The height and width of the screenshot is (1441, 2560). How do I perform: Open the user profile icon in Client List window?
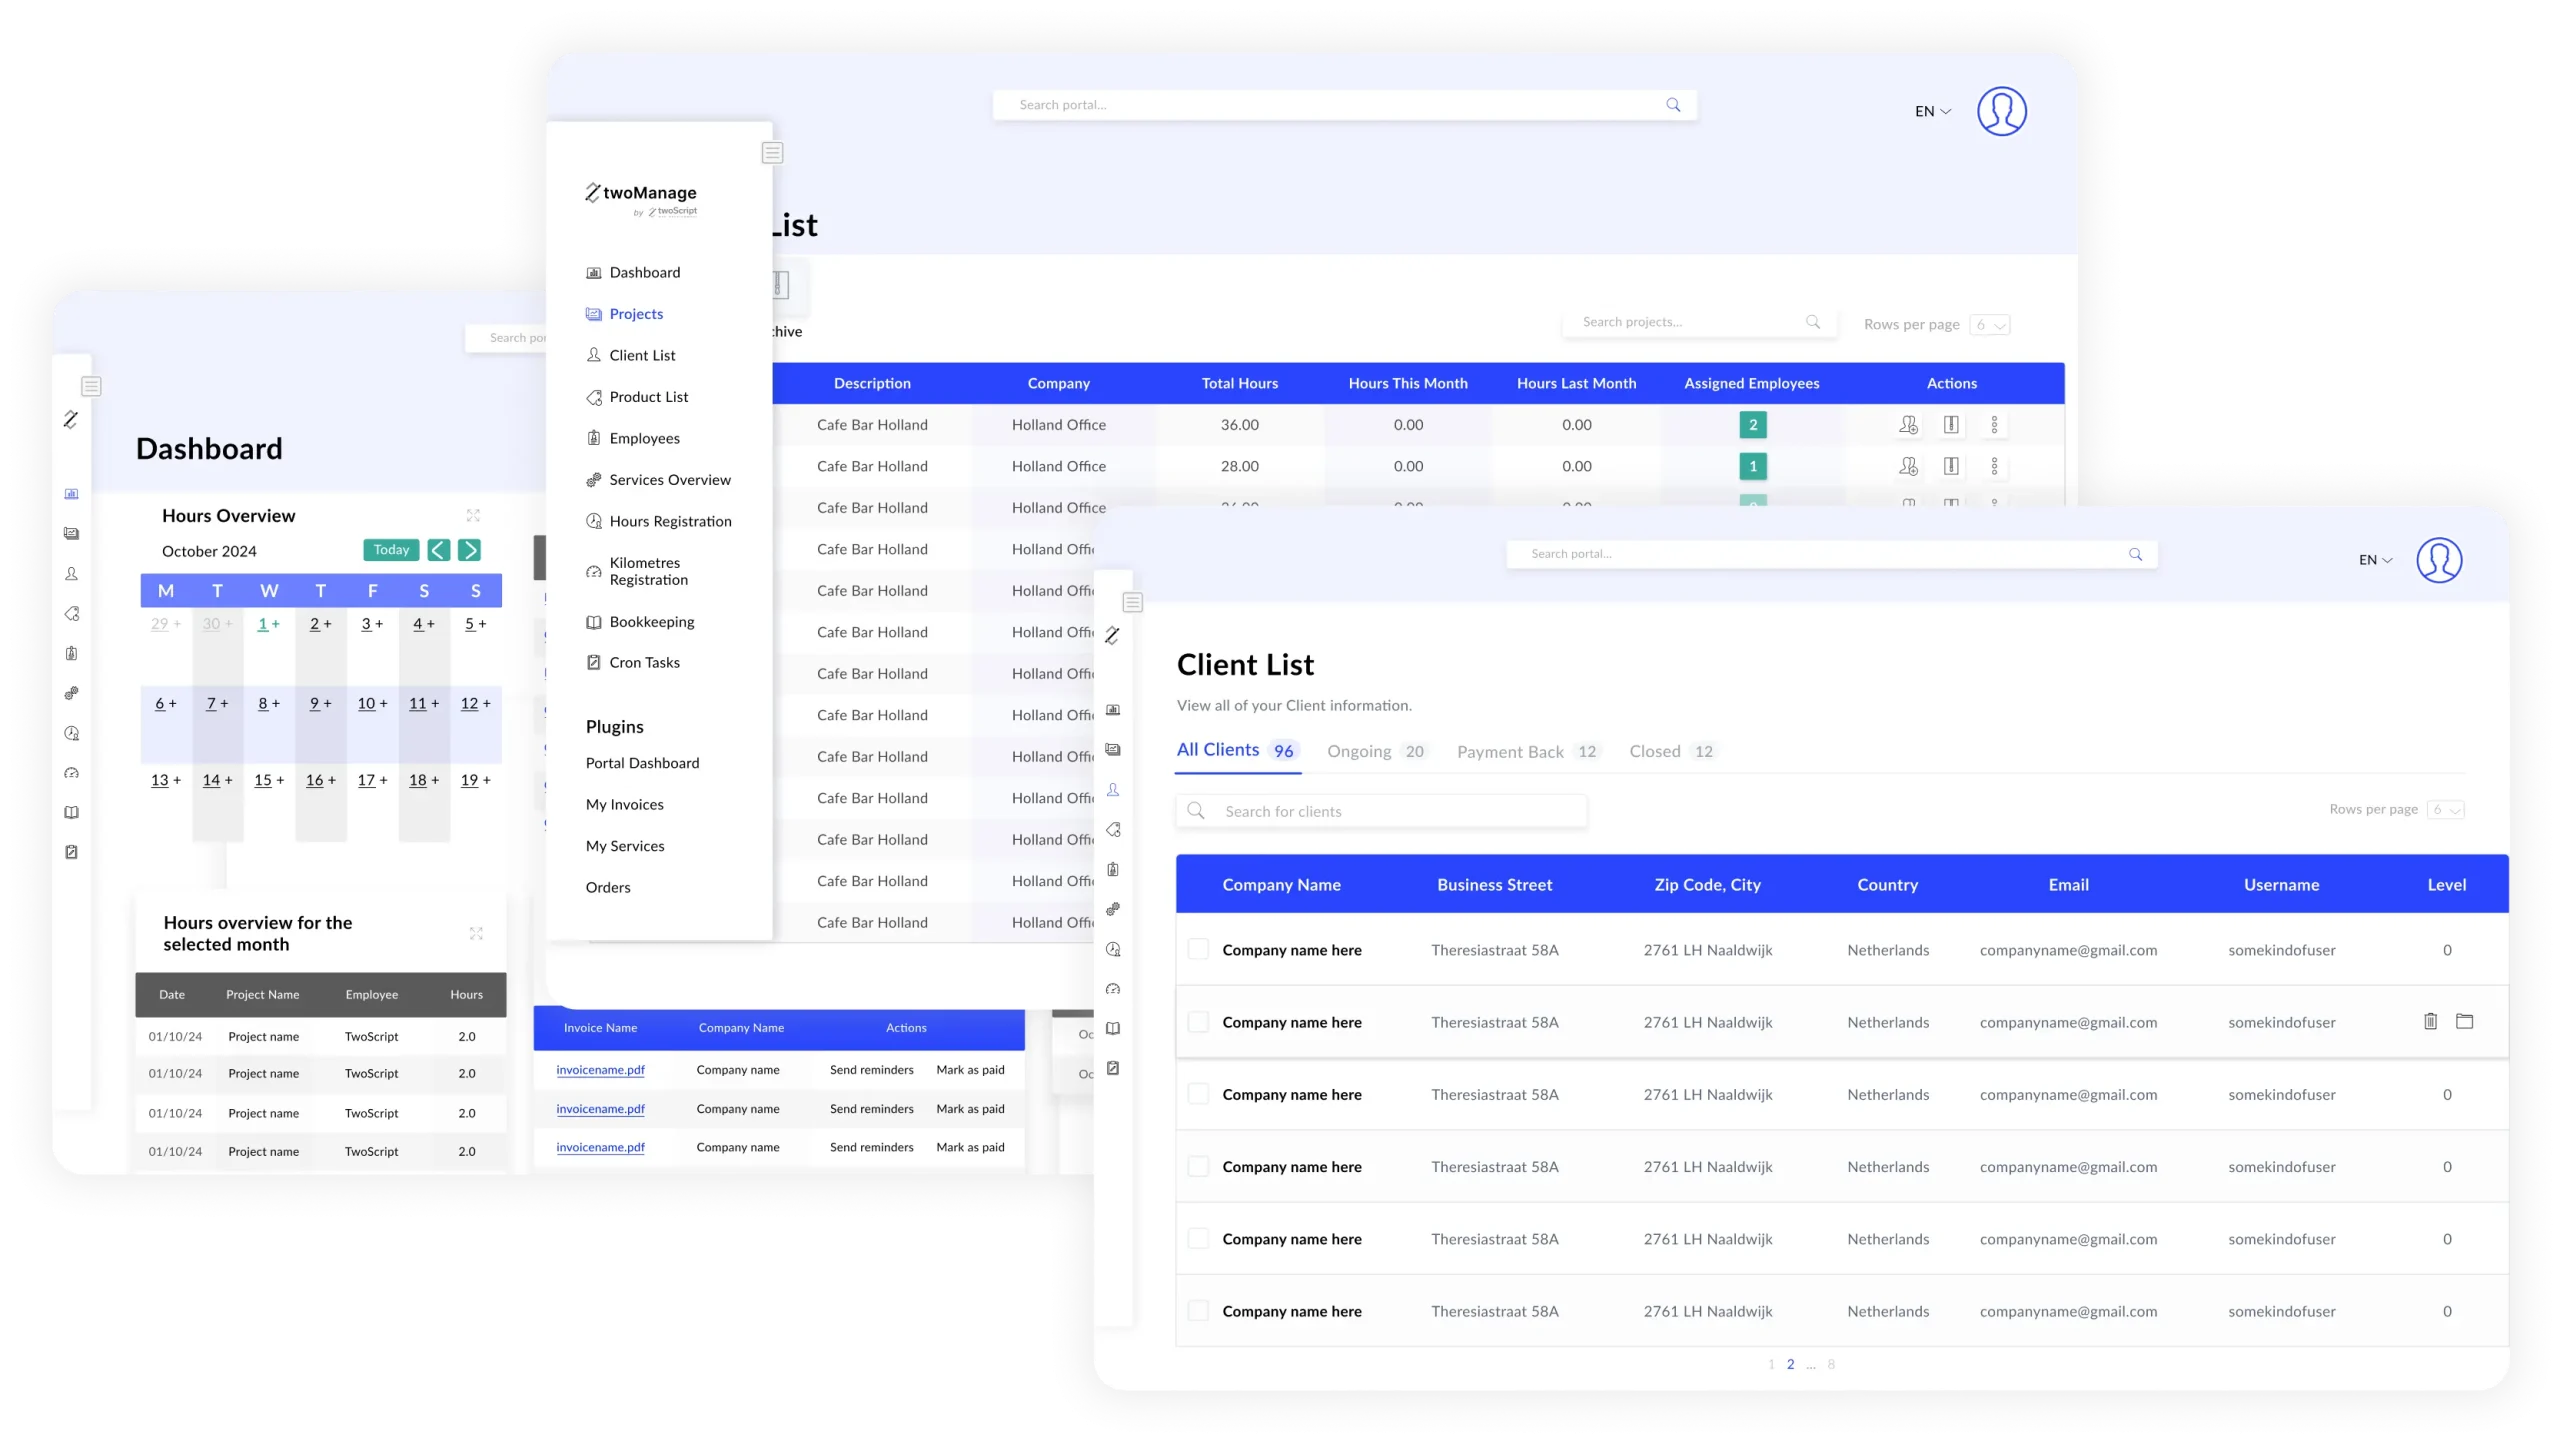click(2439, 560)
